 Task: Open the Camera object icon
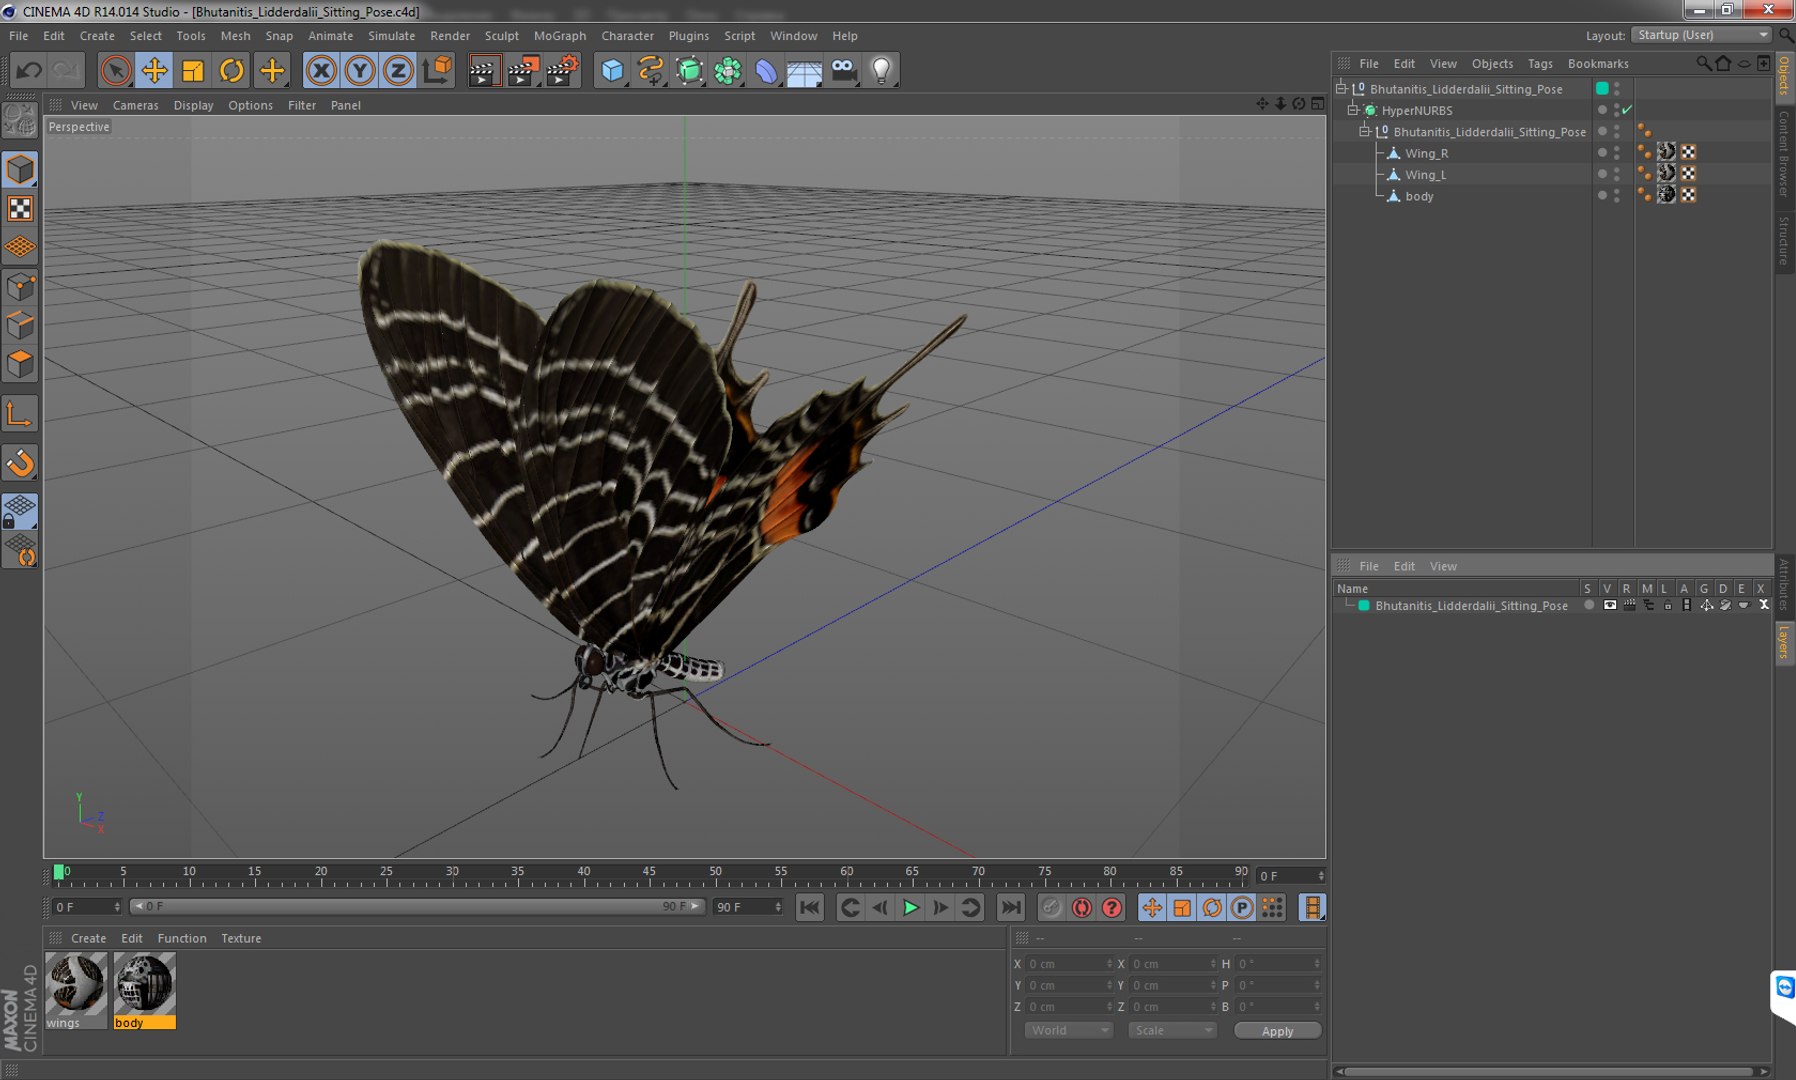(x=844, y=70)
